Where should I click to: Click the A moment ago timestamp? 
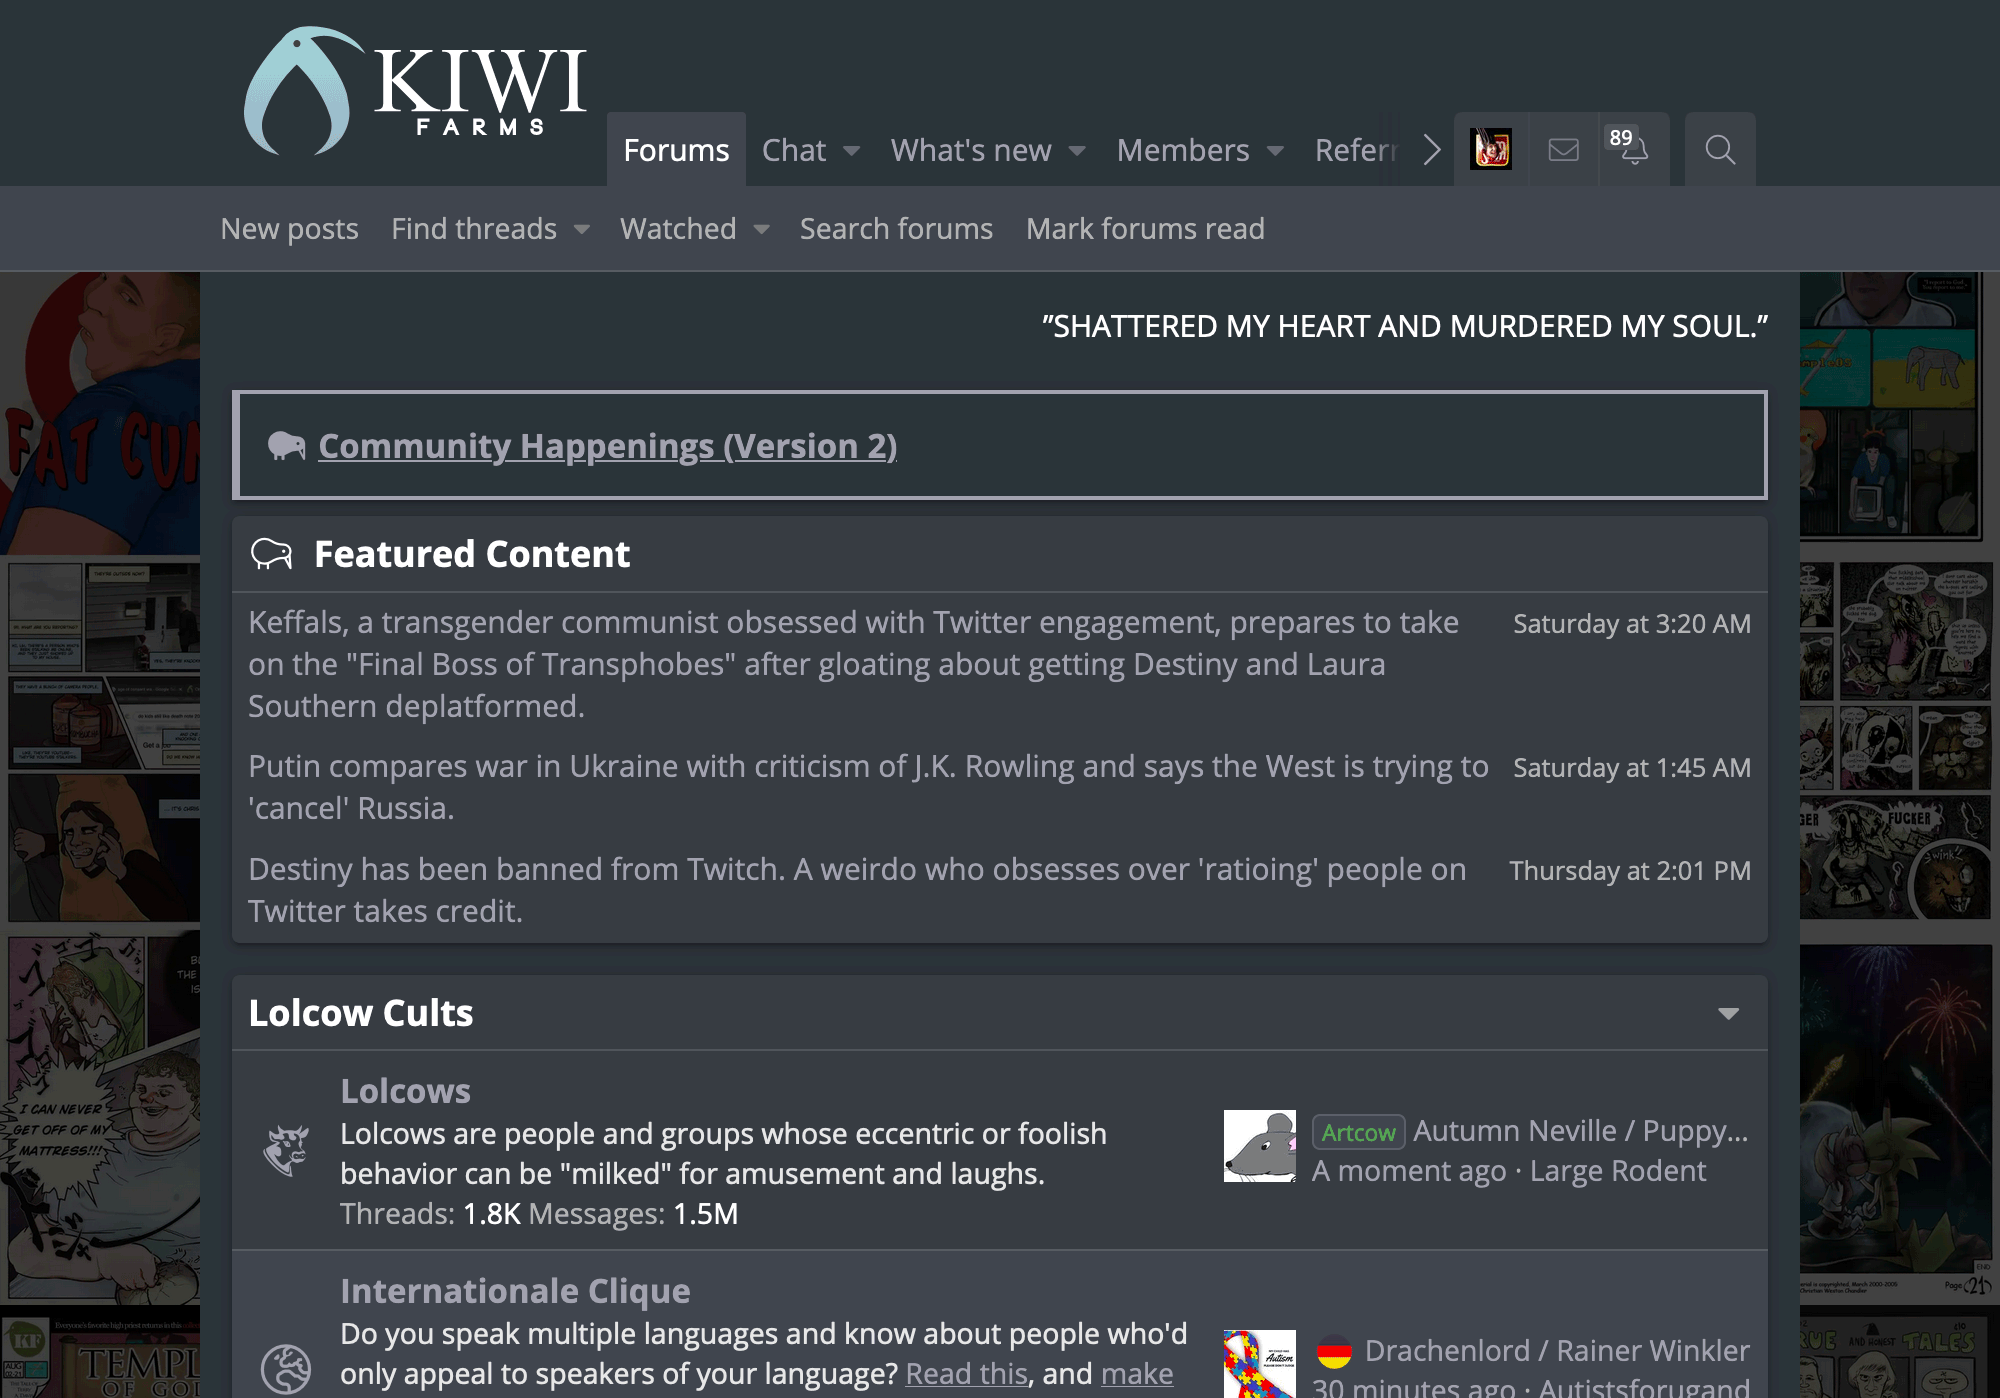pos(1409,1171)
